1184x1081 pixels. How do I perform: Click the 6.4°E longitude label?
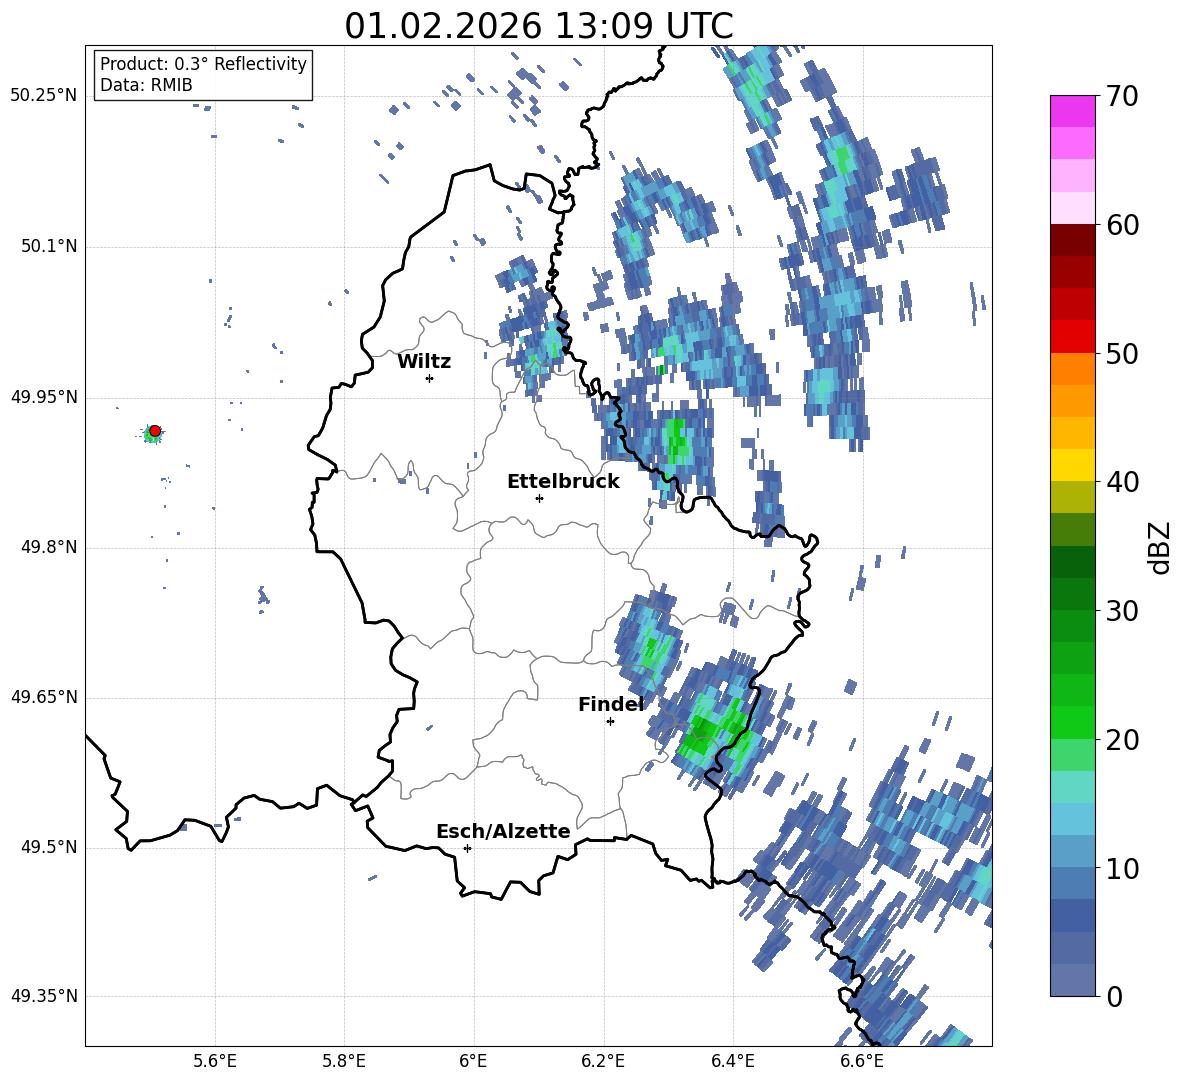pos(732,1061)
